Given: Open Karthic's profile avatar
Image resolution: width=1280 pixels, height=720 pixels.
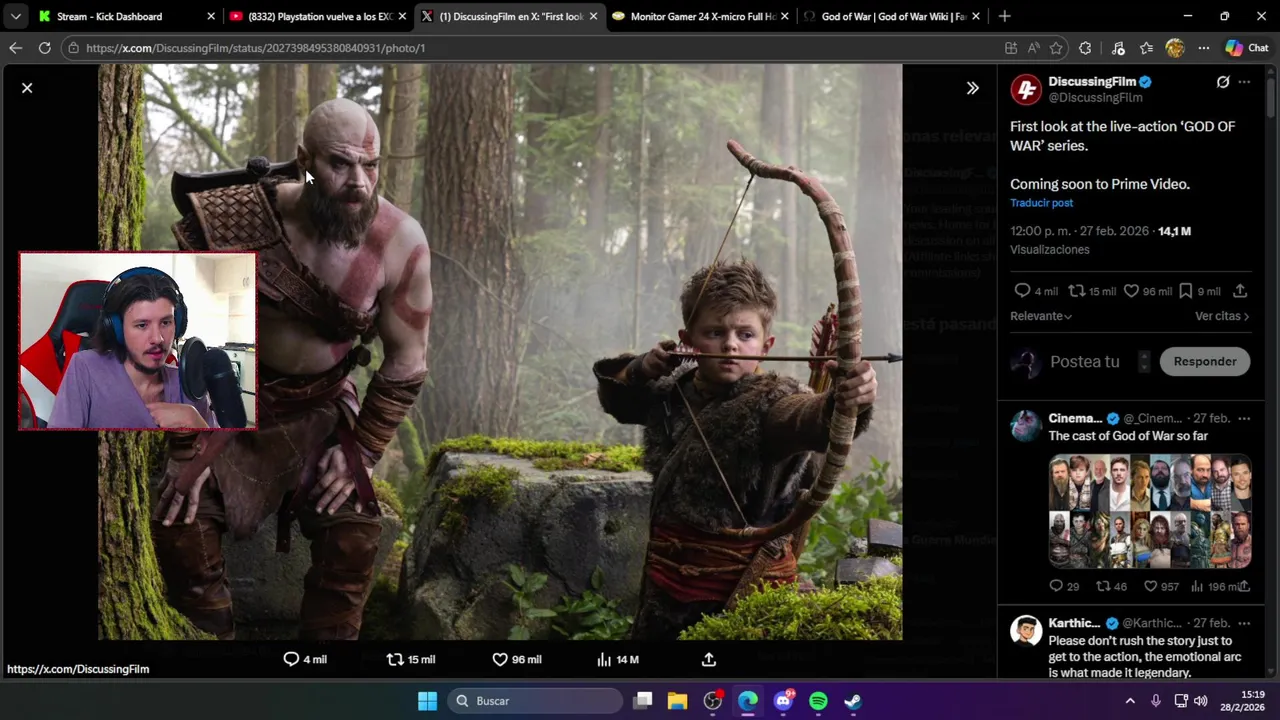Looking at the screenshot, I should click(x=1026, y=631).
